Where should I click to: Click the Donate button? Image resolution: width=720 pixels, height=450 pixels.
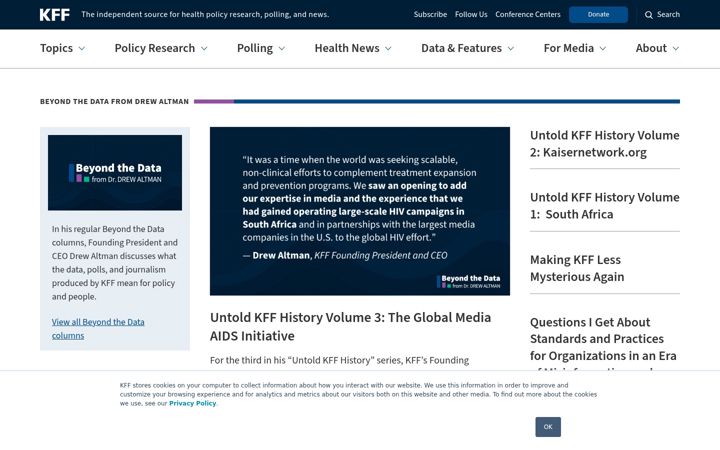point(598,15)
